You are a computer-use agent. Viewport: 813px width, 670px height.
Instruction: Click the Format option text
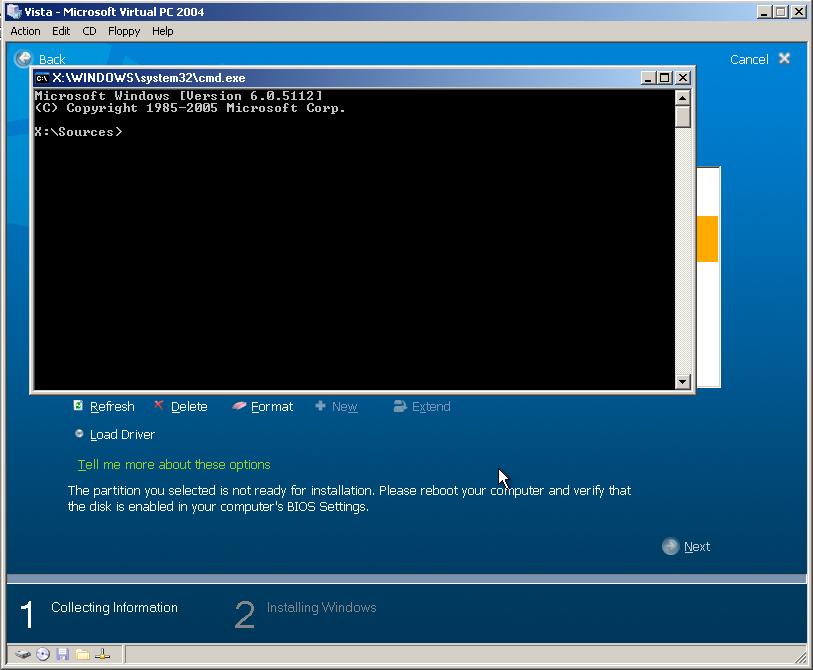pos(272,407)
